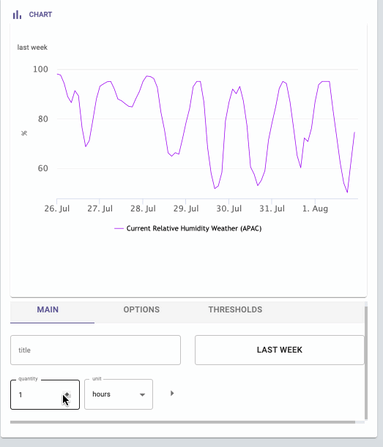Click the purple legend line marker

pyautogui.click(x=119, y=229)
